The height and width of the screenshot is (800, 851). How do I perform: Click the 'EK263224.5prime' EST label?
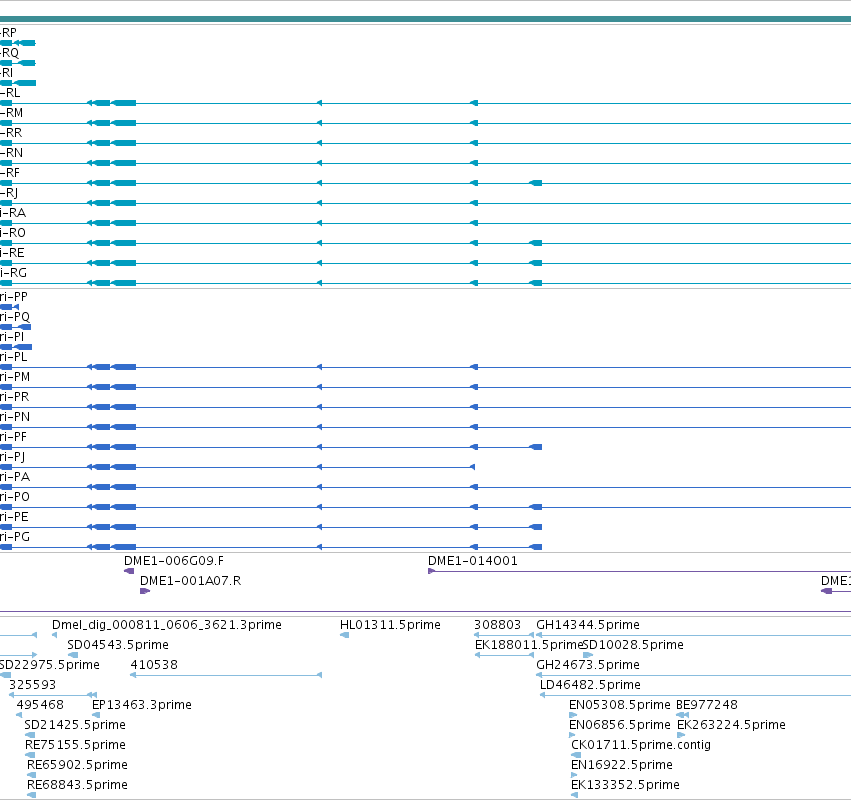click(x=731, y=725)
